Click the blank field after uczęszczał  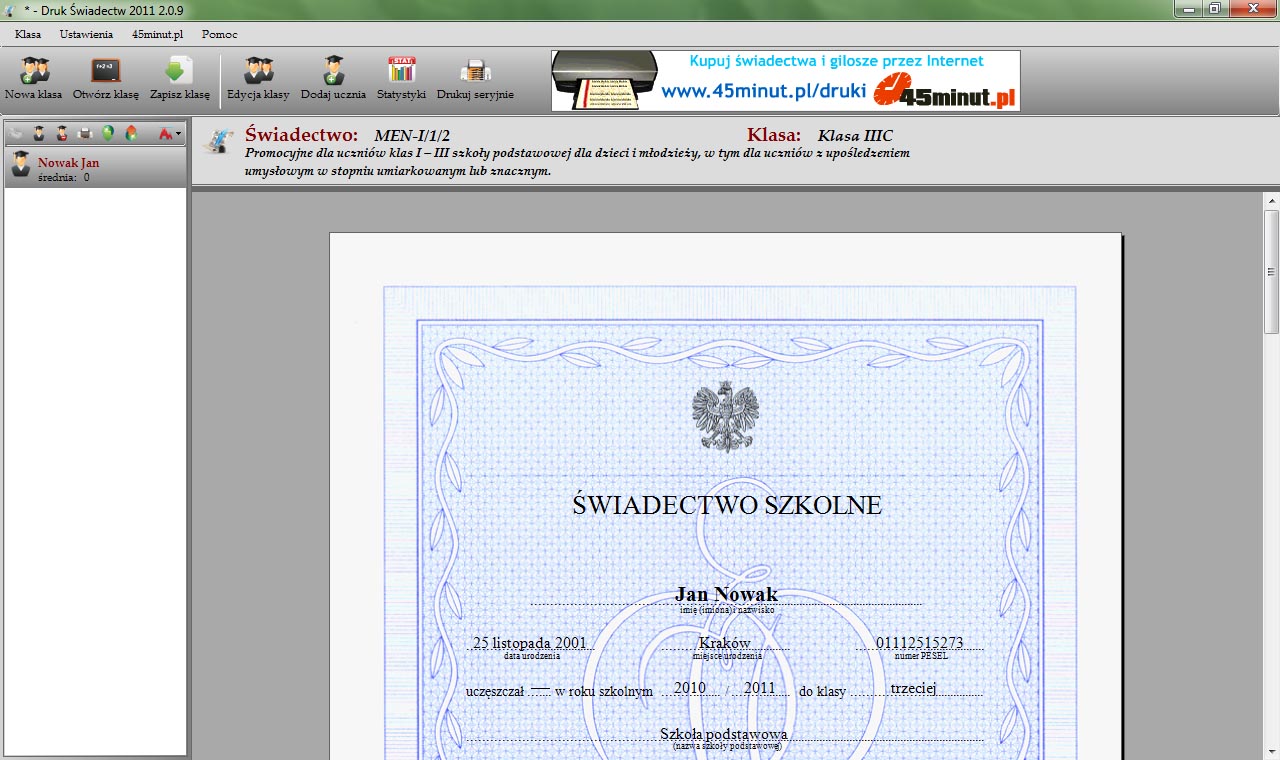click(x=540, y=689)
